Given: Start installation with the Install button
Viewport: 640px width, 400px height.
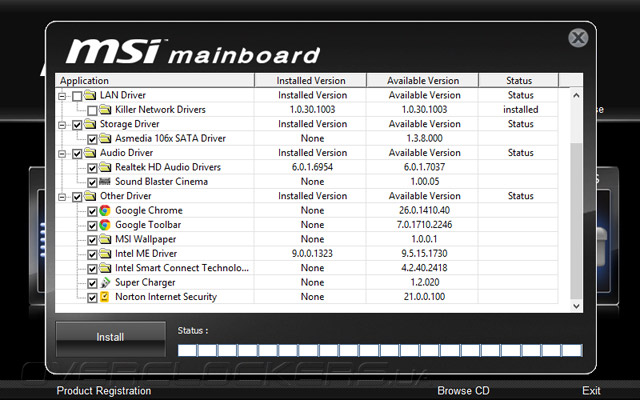Looking at the screenshot, I should coord(111,338).
